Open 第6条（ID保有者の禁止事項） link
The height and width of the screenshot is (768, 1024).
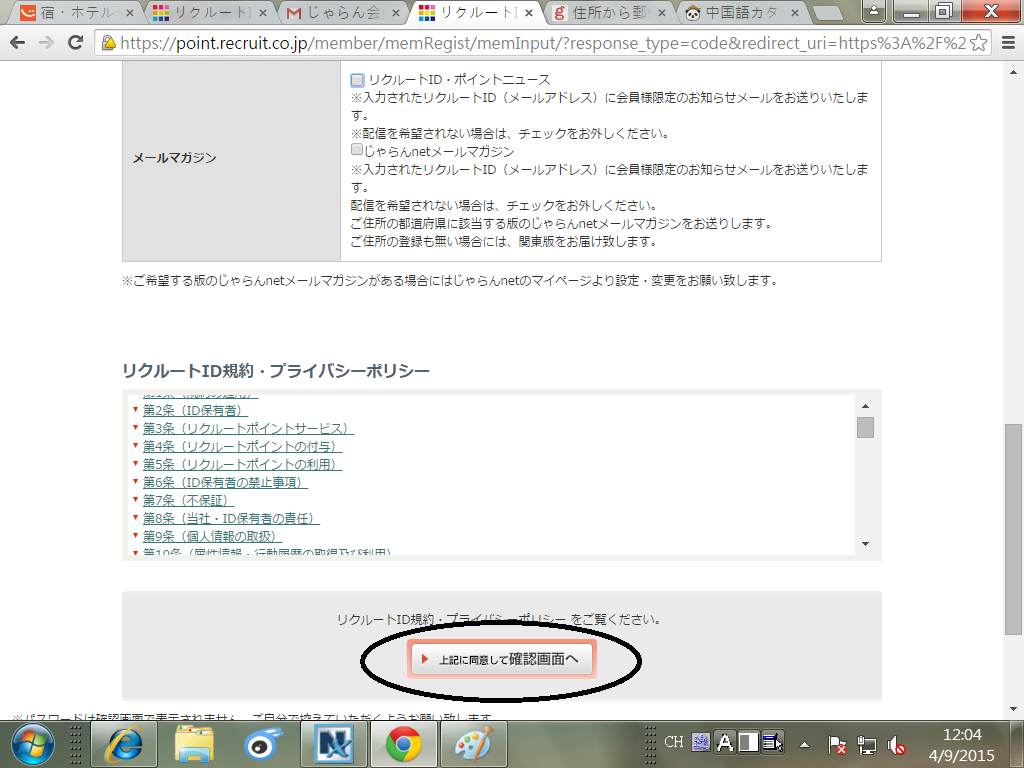225,483
